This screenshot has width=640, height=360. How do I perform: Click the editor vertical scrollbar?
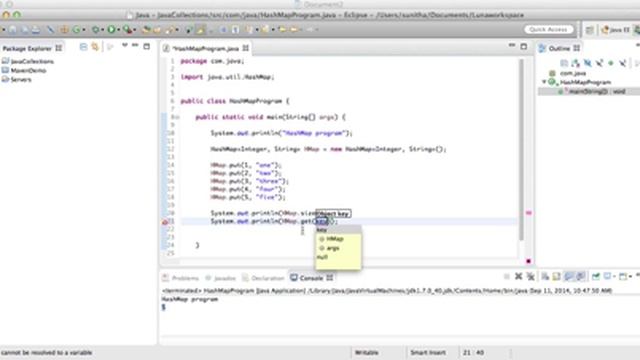[521, 149]
